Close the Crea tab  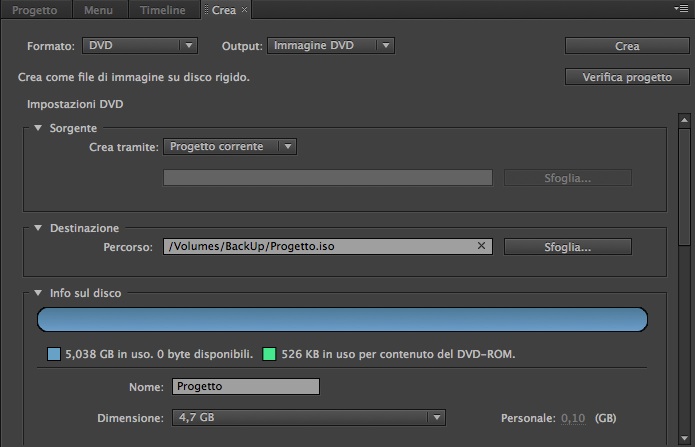tap(245, 10)
